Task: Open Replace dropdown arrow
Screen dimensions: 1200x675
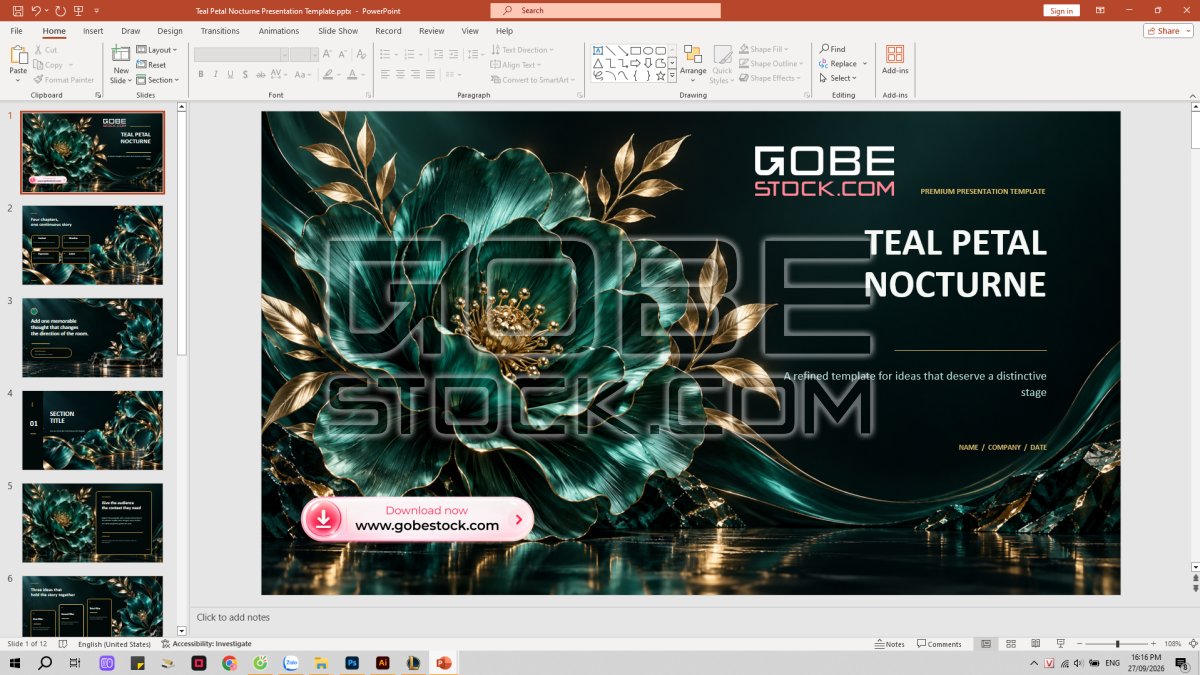Action: point(865,64)
